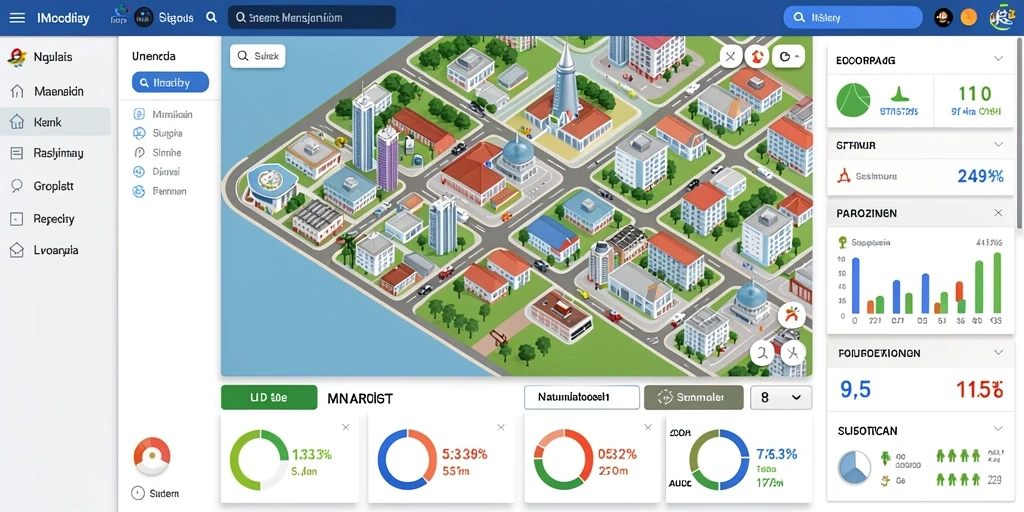Click the Maenaidn home icon in the sidebar

click(x=18, y=91)
